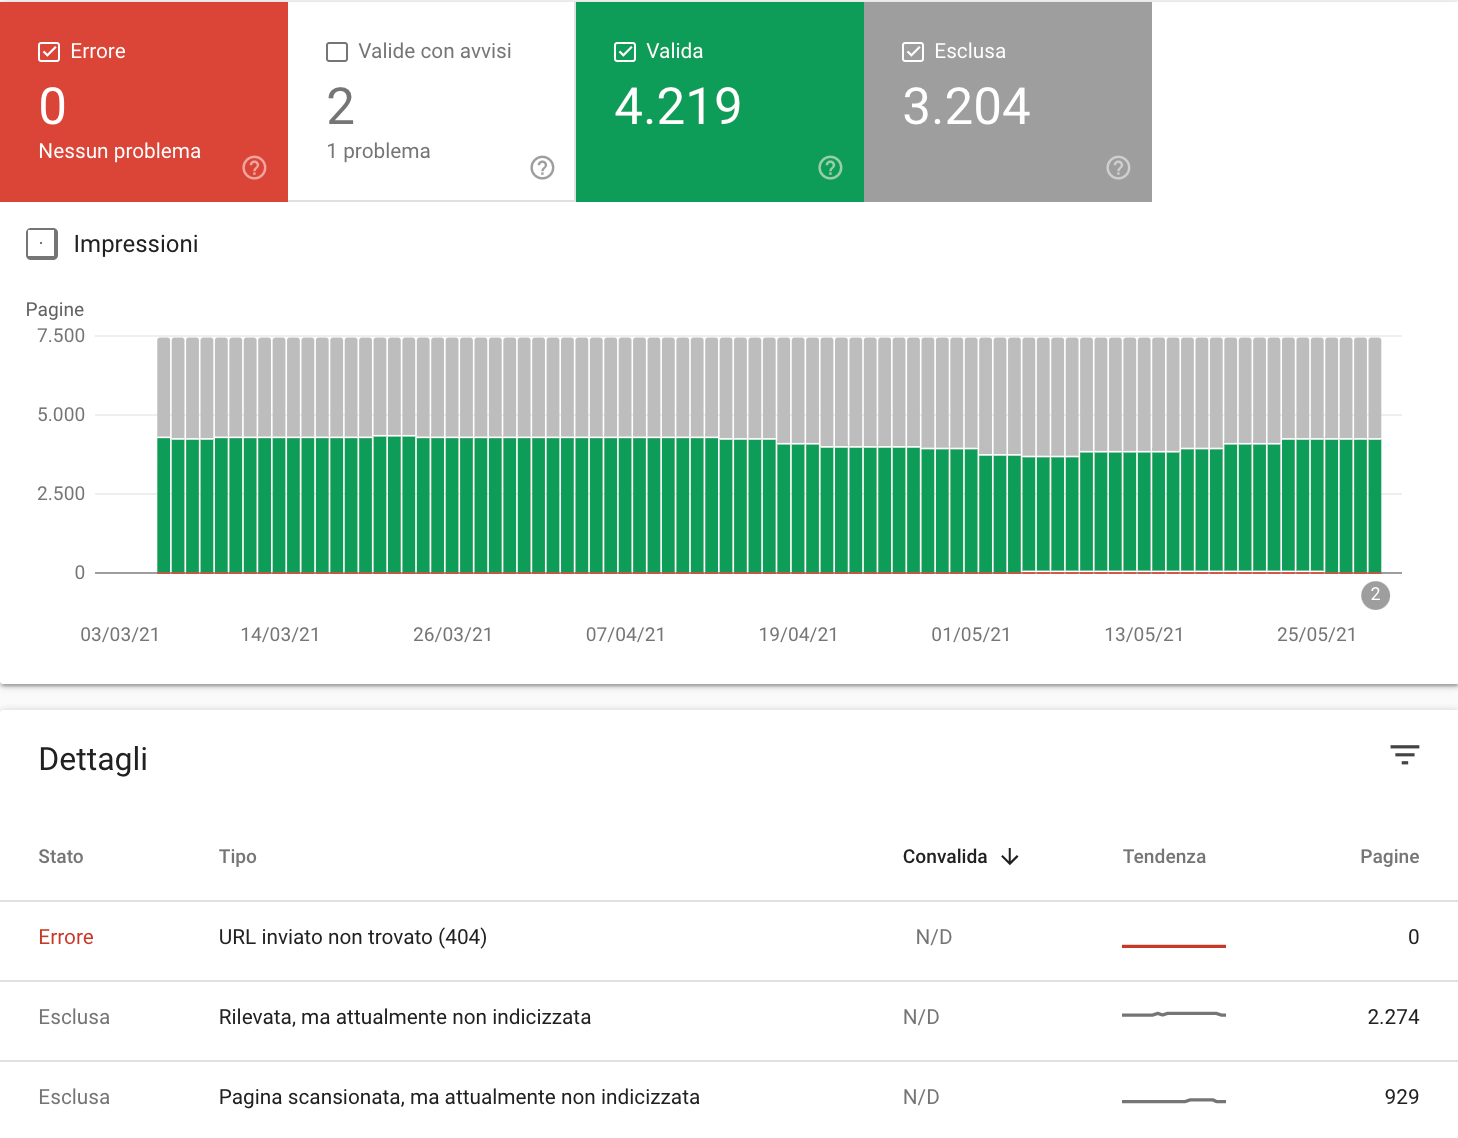Open help icon on Valida card
Viewport: 1458px width, 1138px height.
point(830,168)
